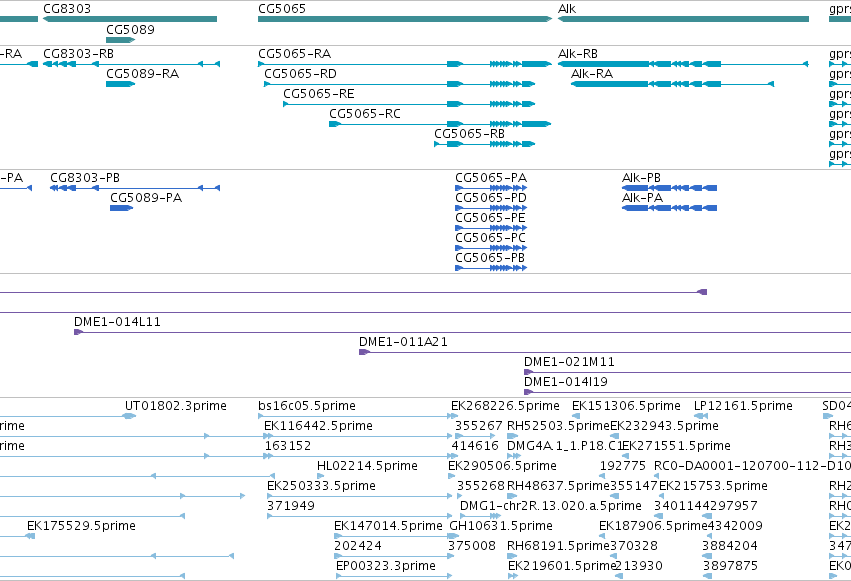This screenshot has height=581, width=851.
Task: Select the EK175529.5prime EST label
Action: point(81,526)
